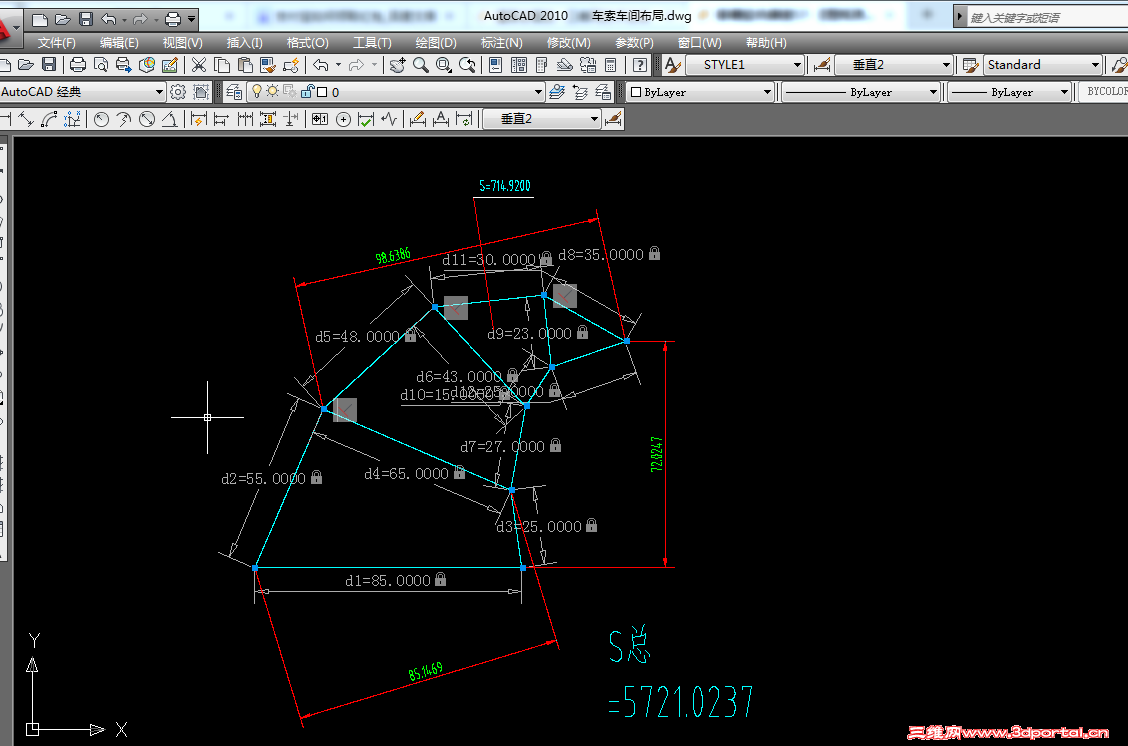This screenshot has width=1128, height=746.
Task: Open DesignCenter icon
Action: (519, 65)
